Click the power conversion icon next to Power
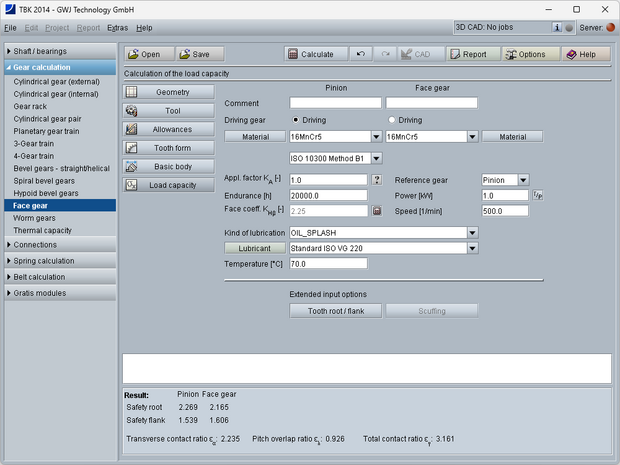Screen dimensions: 620x465 536,195
